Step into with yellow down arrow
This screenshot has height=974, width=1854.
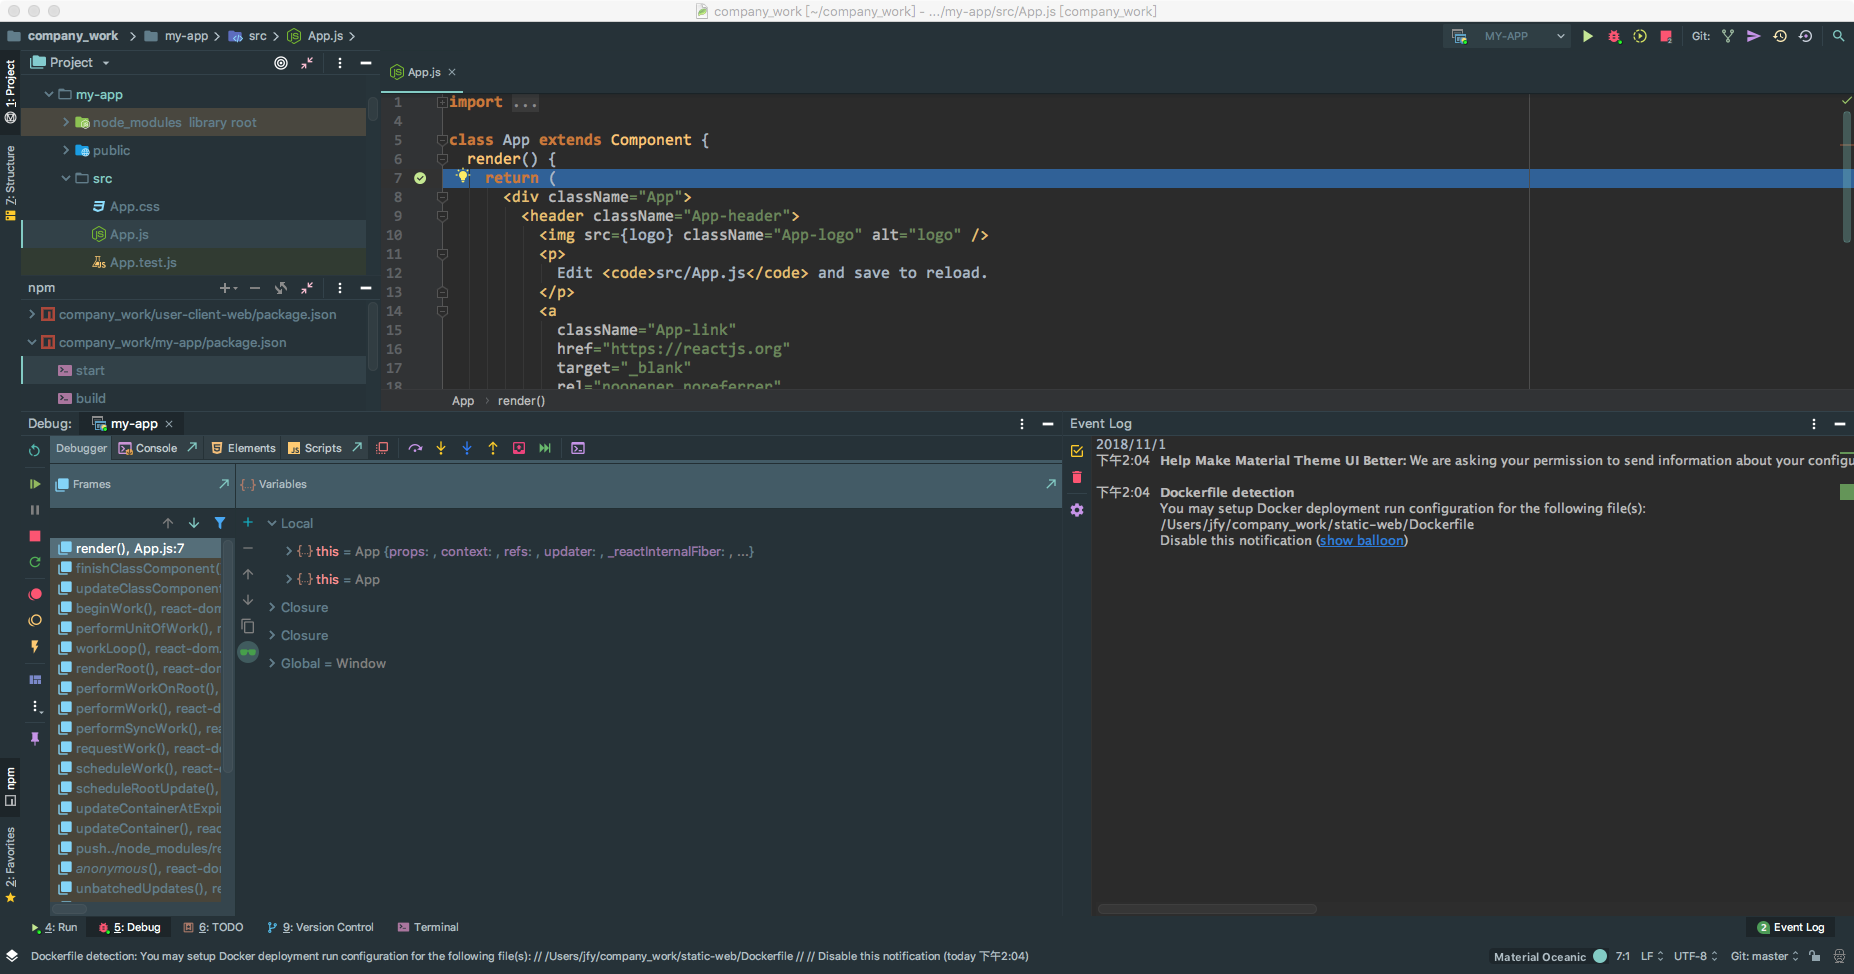441,448
